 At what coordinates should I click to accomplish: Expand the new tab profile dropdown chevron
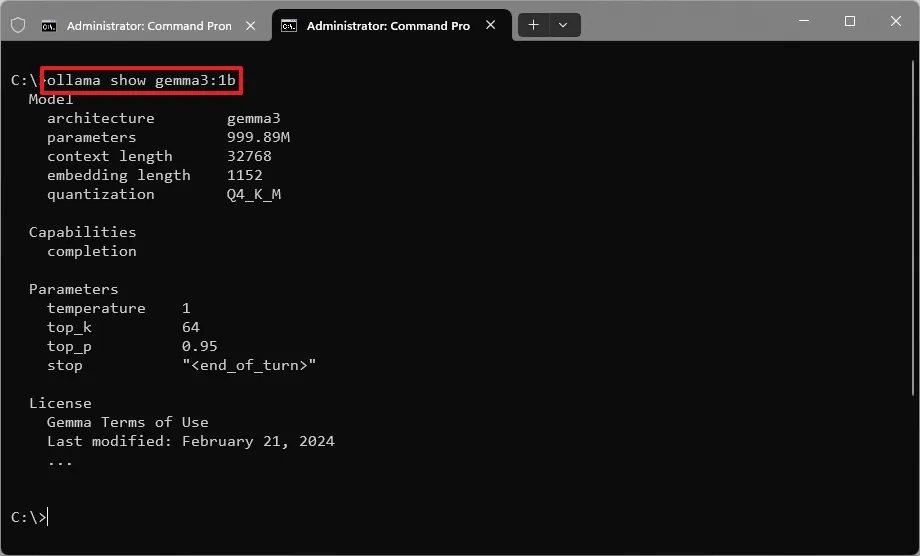tap(564, 26)
